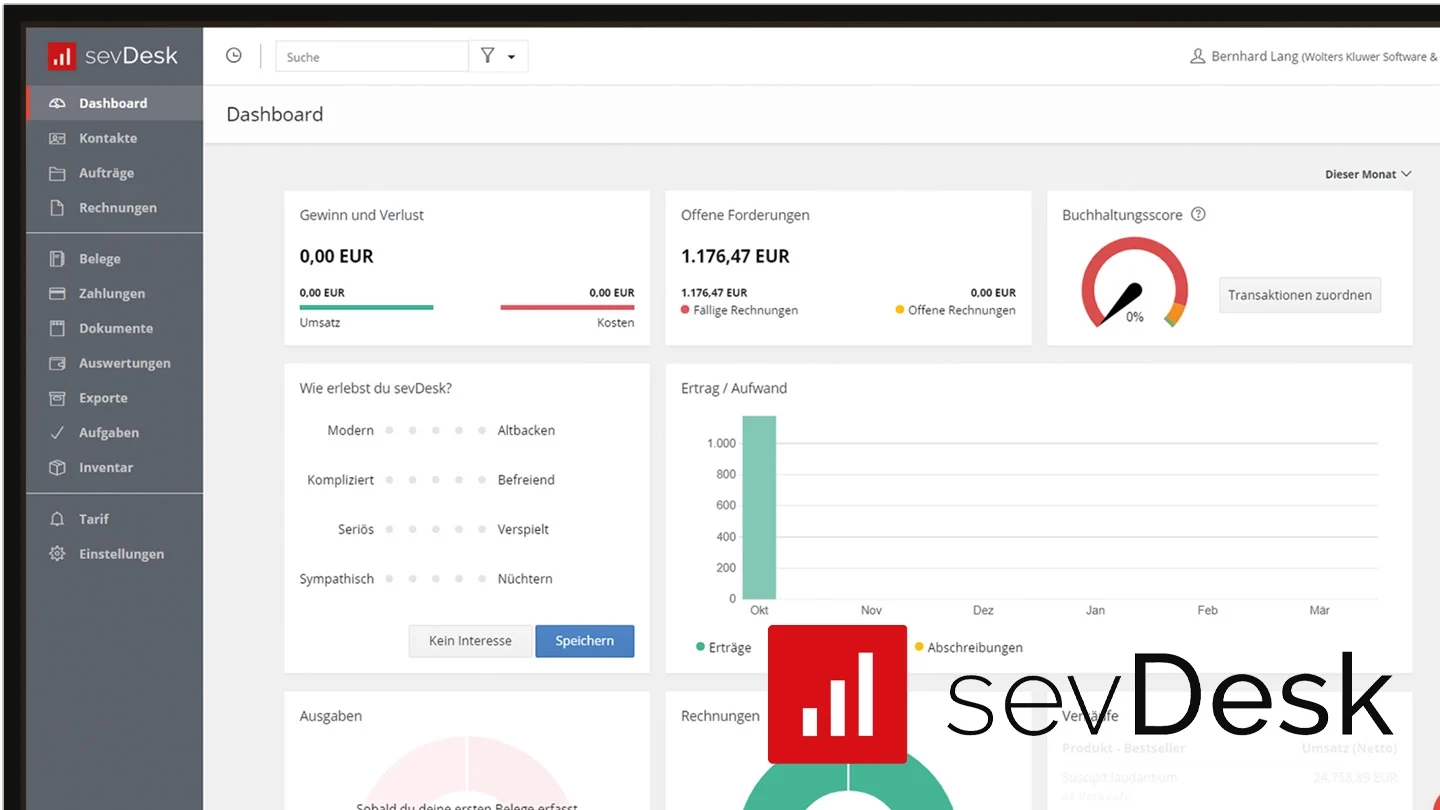
Task: Click the Aufgaben checkmark icon
Action: tap(57, 433)
